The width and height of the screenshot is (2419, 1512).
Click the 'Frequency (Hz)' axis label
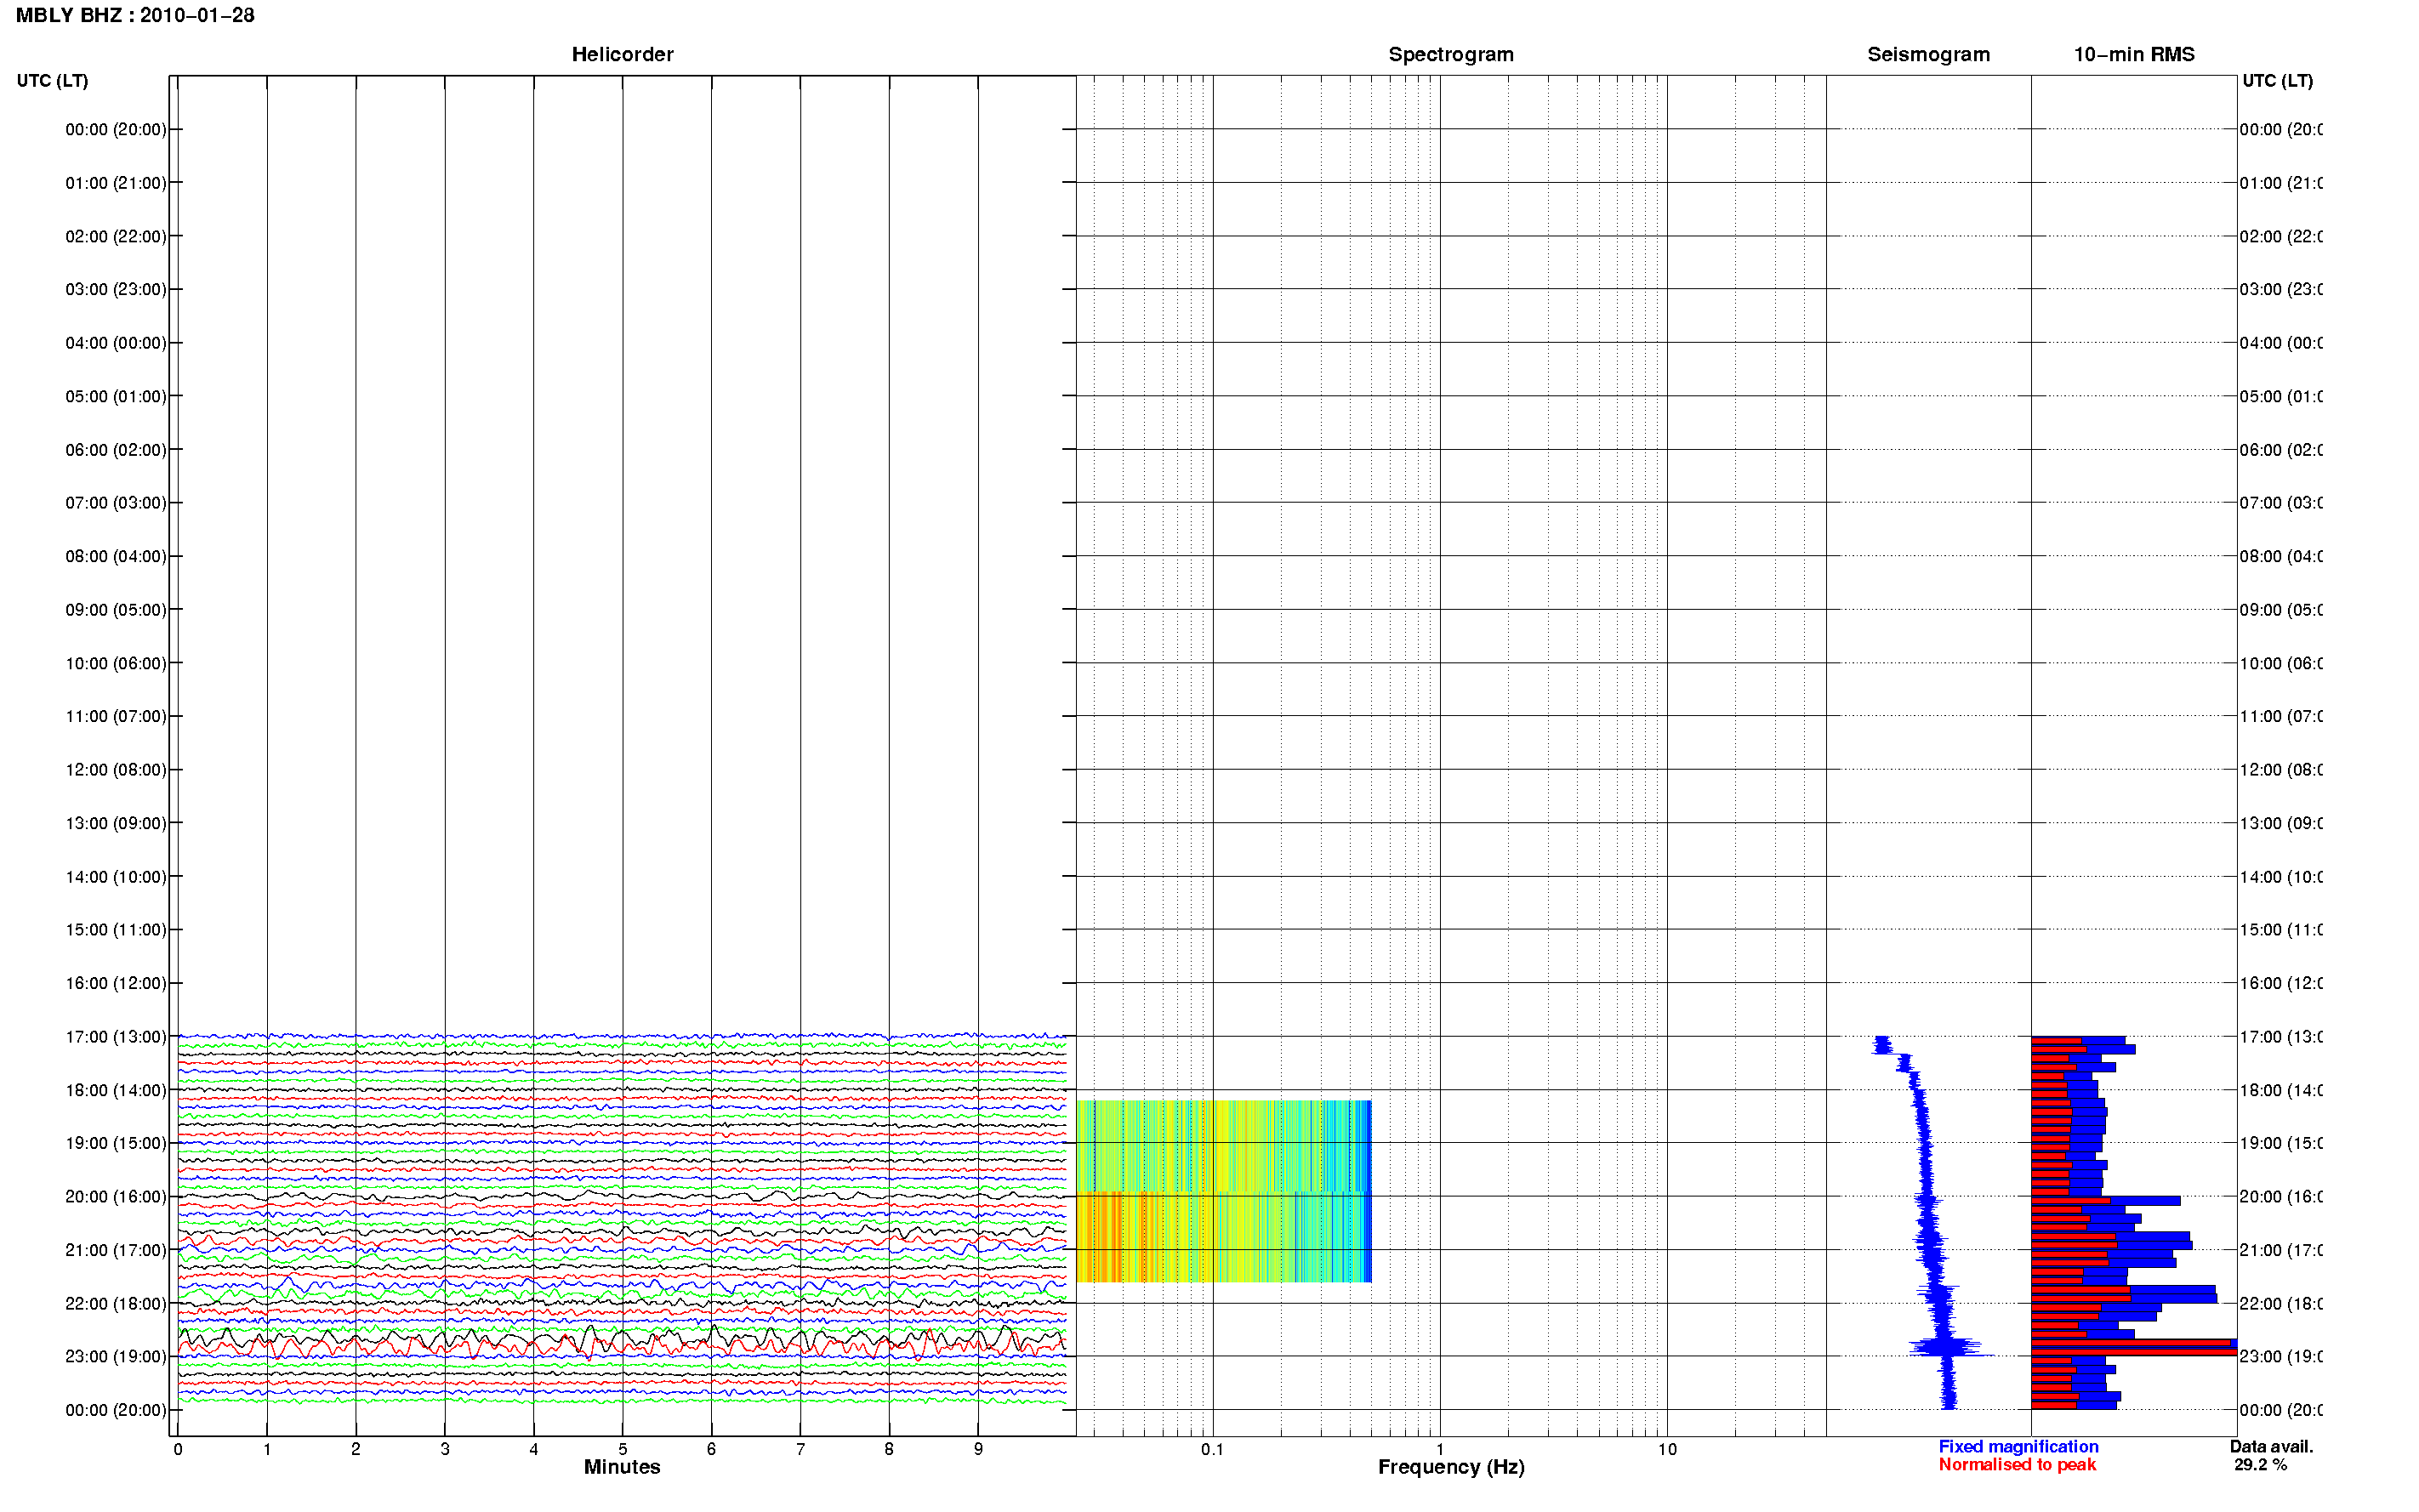(1451, 1467)
